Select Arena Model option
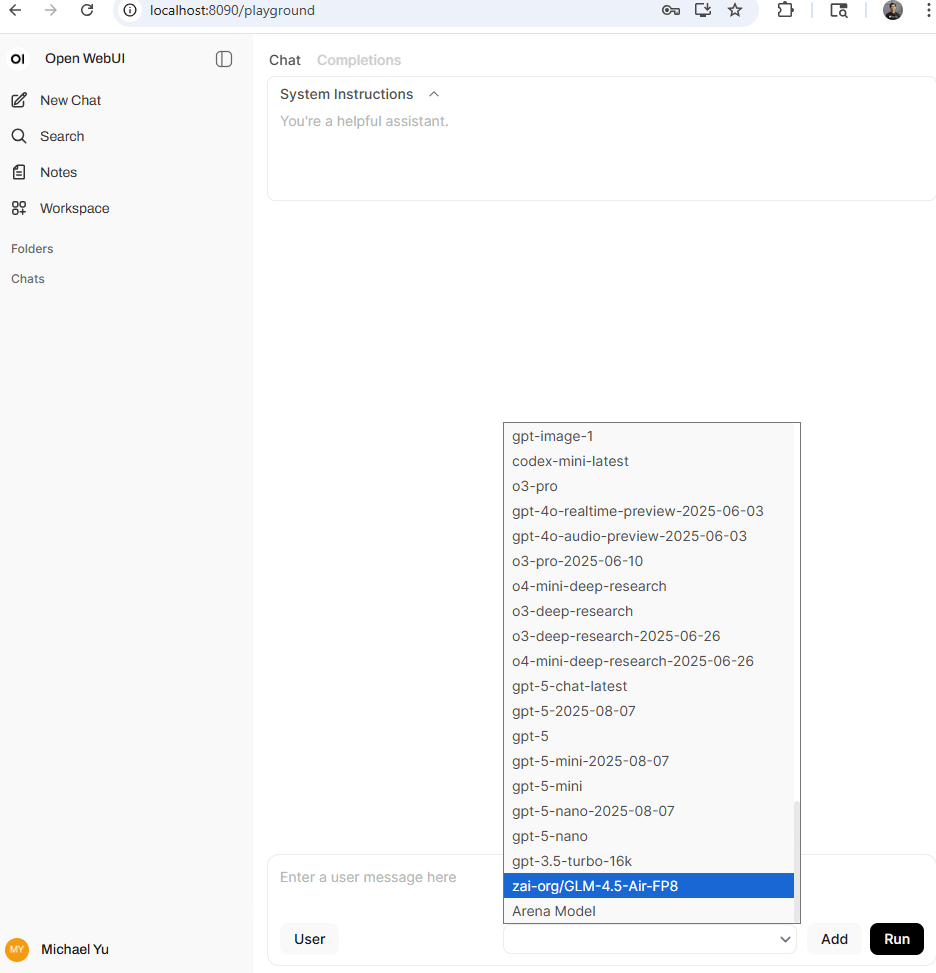Screen dimensions: 936x973 click(x=649, y=911)
